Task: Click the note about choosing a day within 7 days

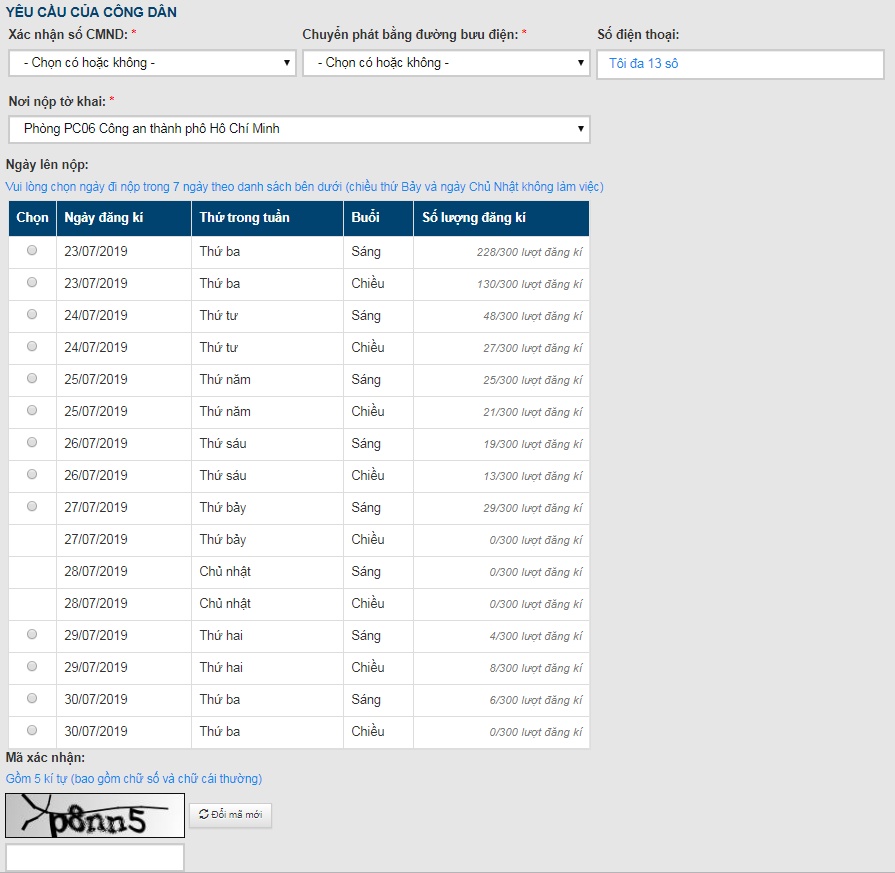Action: click(304, 187)
